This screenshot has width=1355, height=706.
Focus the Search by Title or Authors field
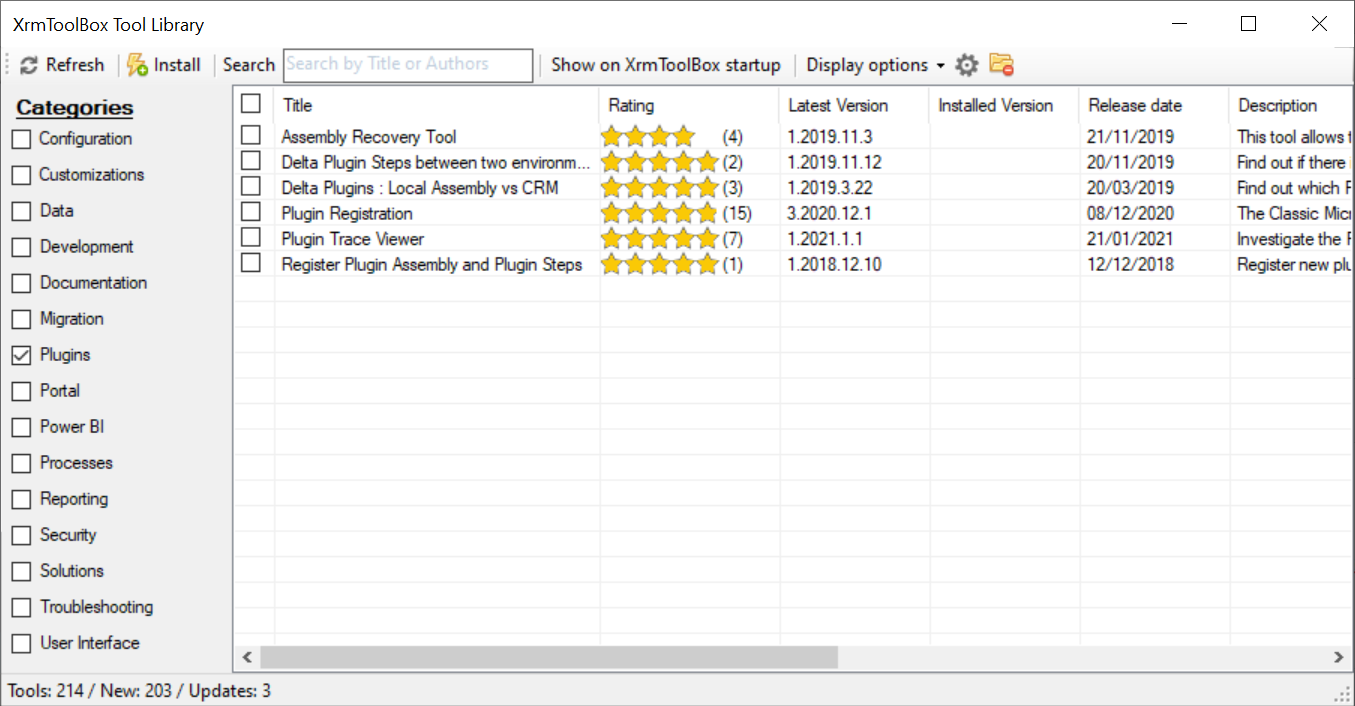pyautogui.click(x=408, y=65)
